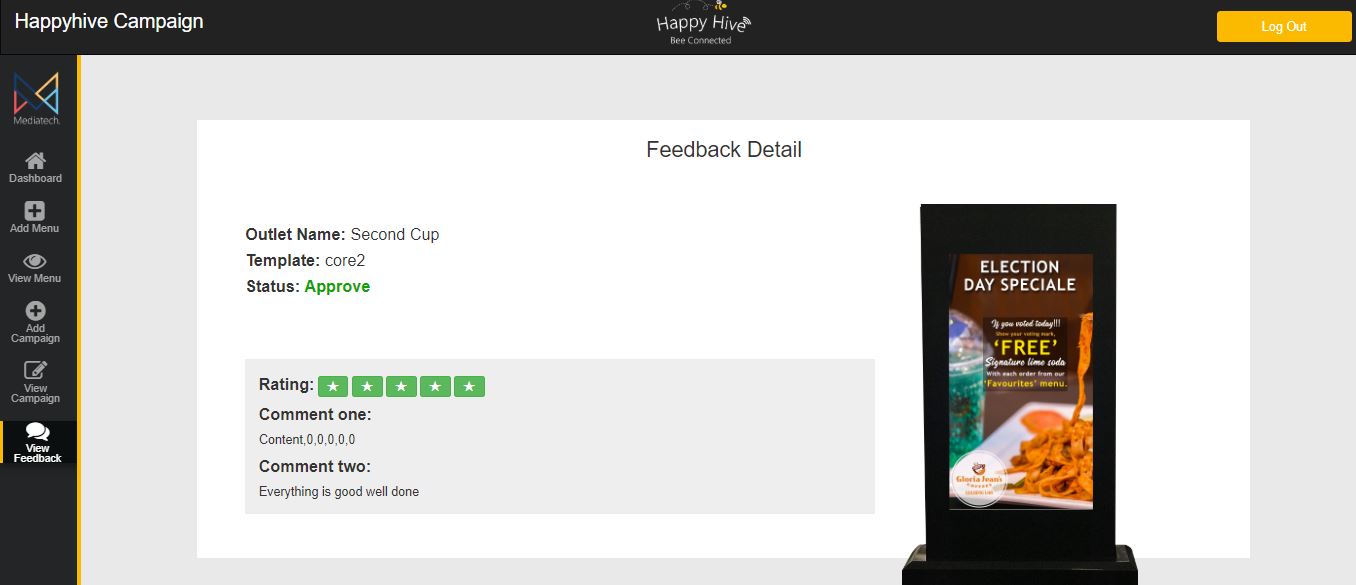
Task: Open View Menu eye icon
Action: pyautogui.click(x=35, y=261)
